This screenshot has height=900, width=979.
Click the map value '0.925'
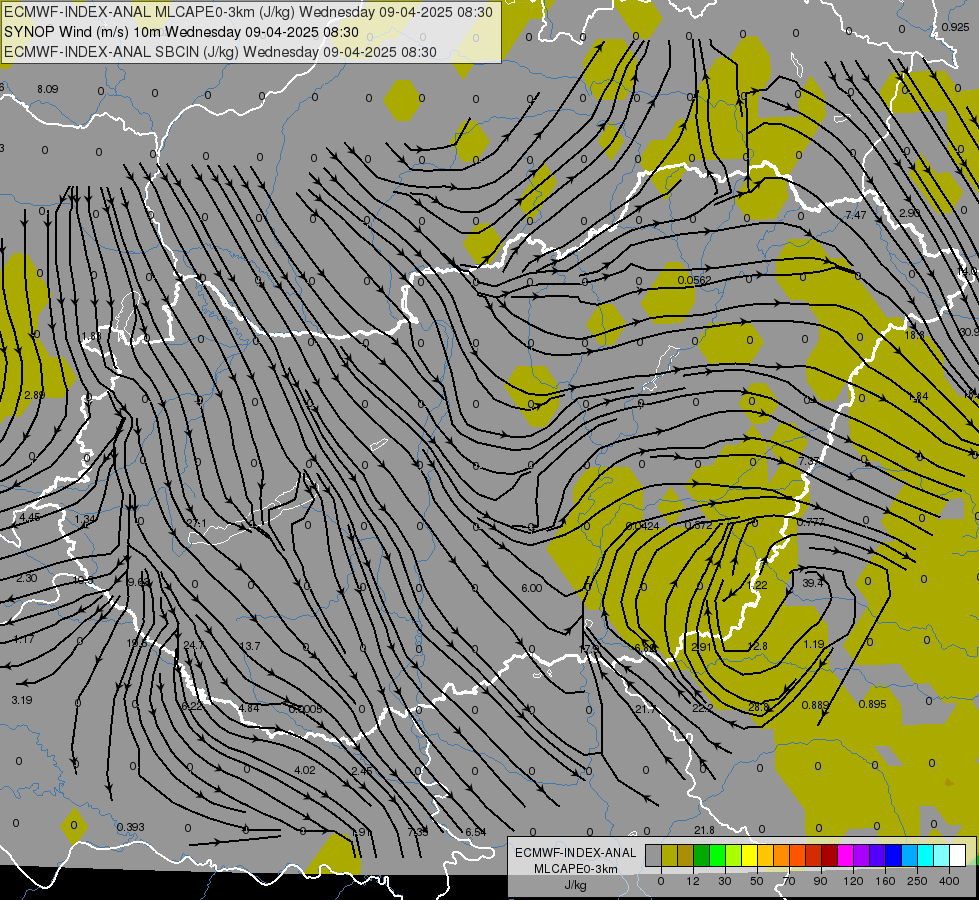pyautogui.click(x=955, y=27)
